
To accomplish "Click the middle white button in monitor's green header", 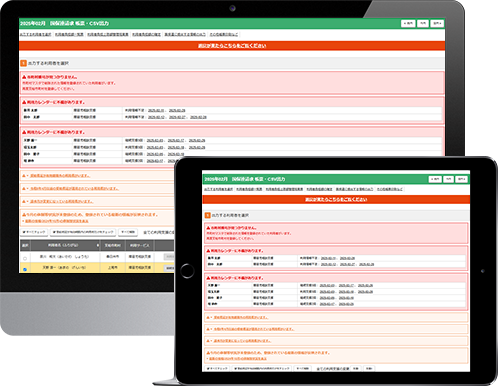I will (423, 23).
